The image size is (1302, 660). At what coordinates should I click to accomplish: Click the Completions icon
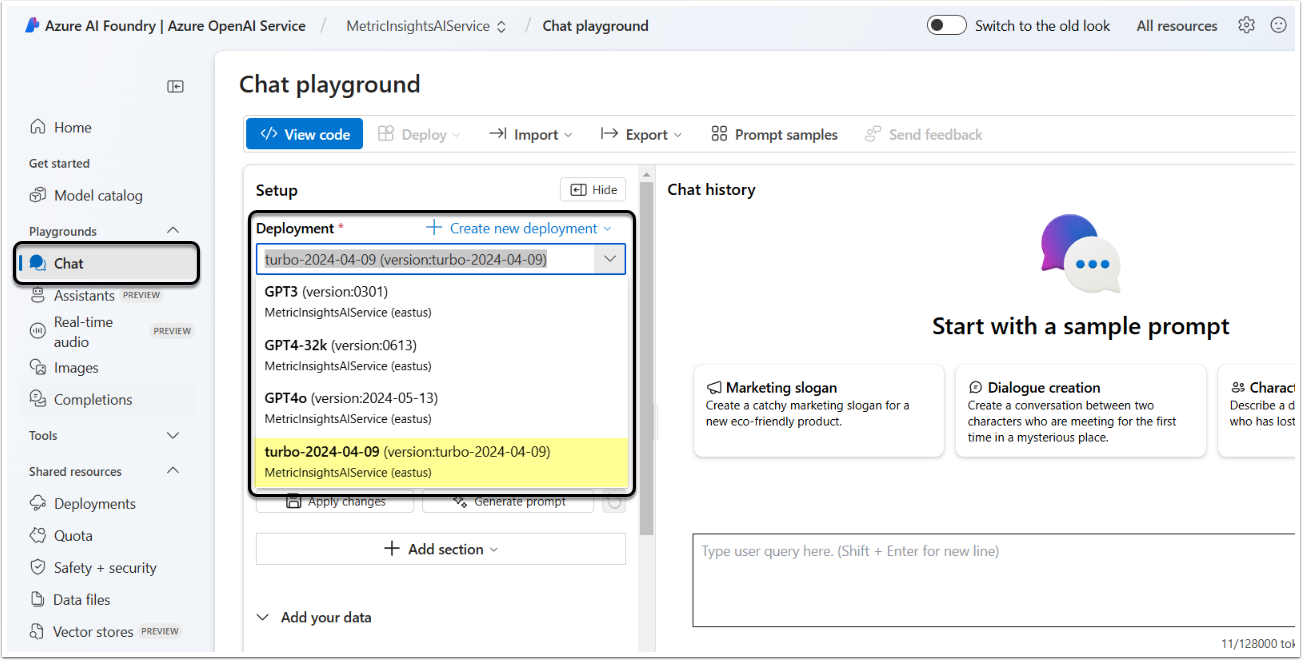[x=38, y=399]
